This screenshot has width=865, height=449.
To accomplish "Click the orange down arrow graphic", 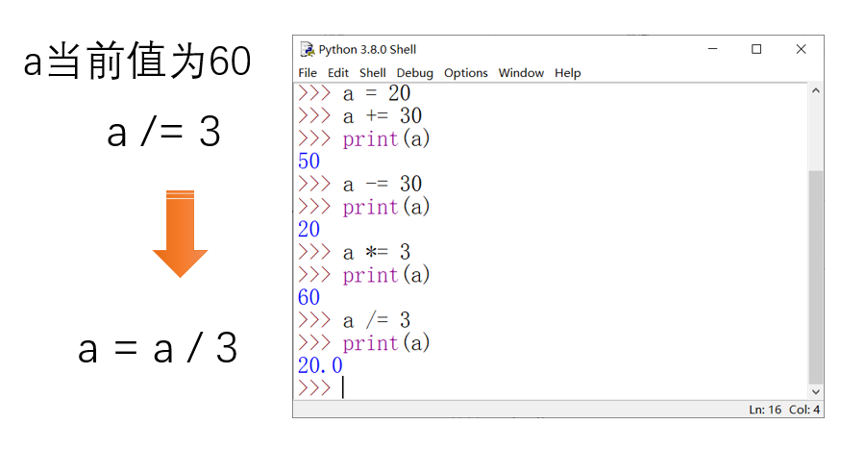I will pos(180,234).
